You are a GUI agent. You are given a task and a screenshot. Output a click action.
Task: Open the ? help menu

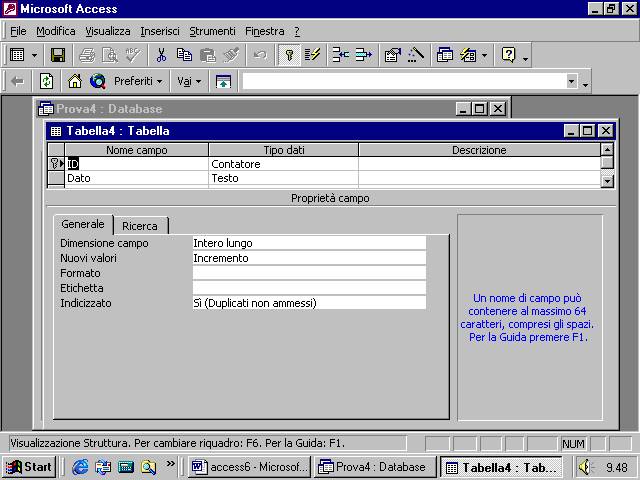click(x=297, y=31)
